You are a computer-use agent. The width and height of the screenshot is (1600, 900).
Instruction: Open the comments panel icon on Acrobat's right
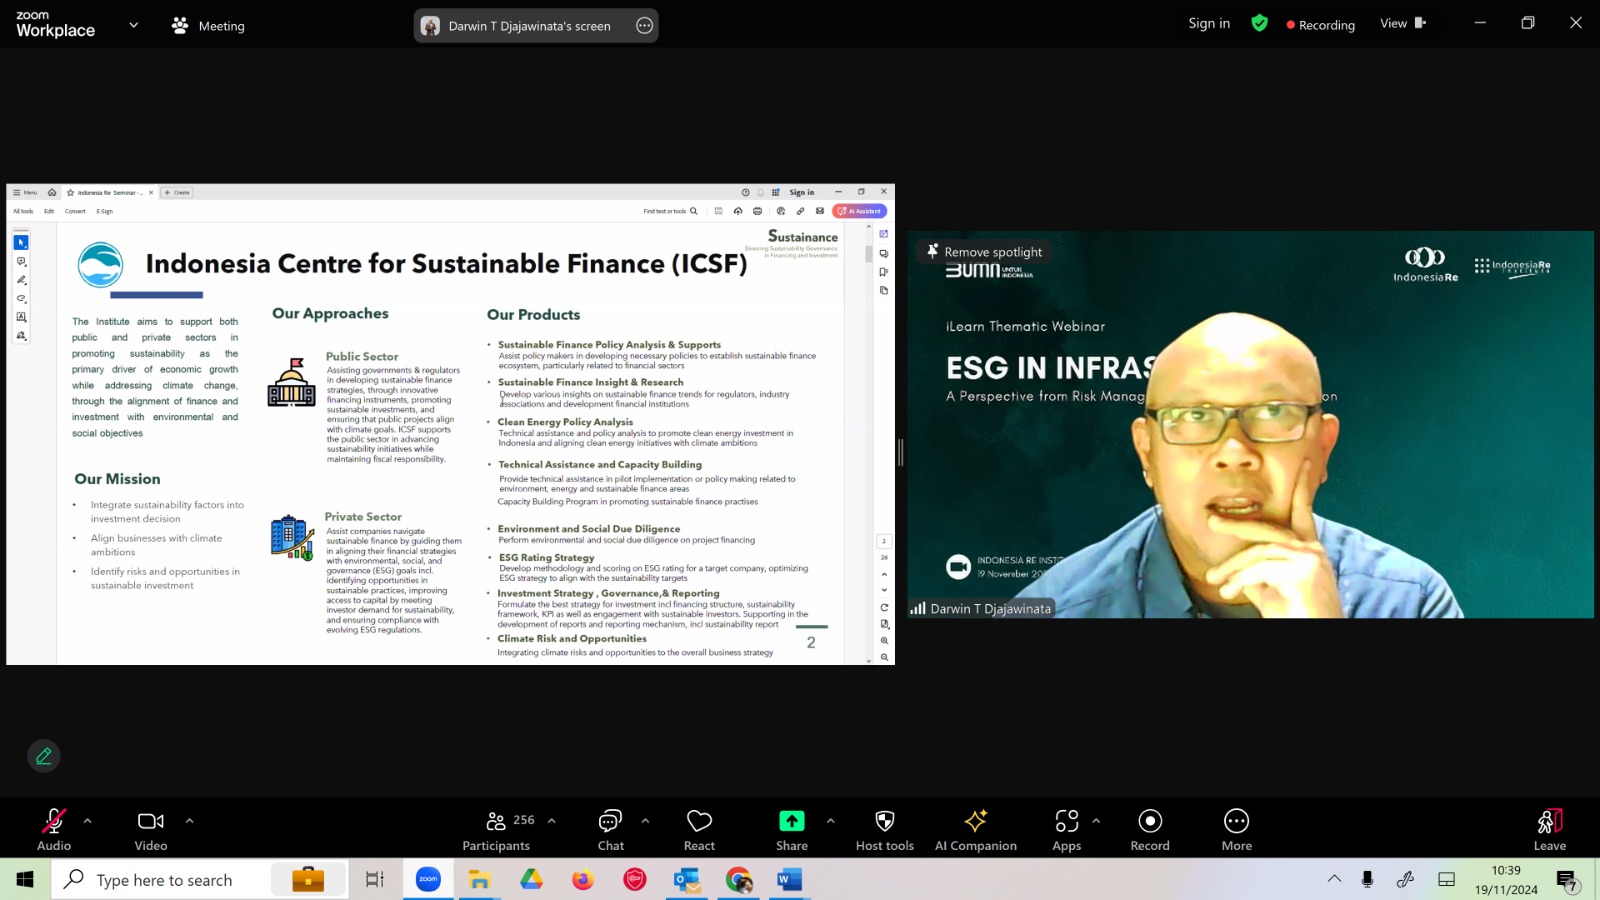[x=884, y=253]
